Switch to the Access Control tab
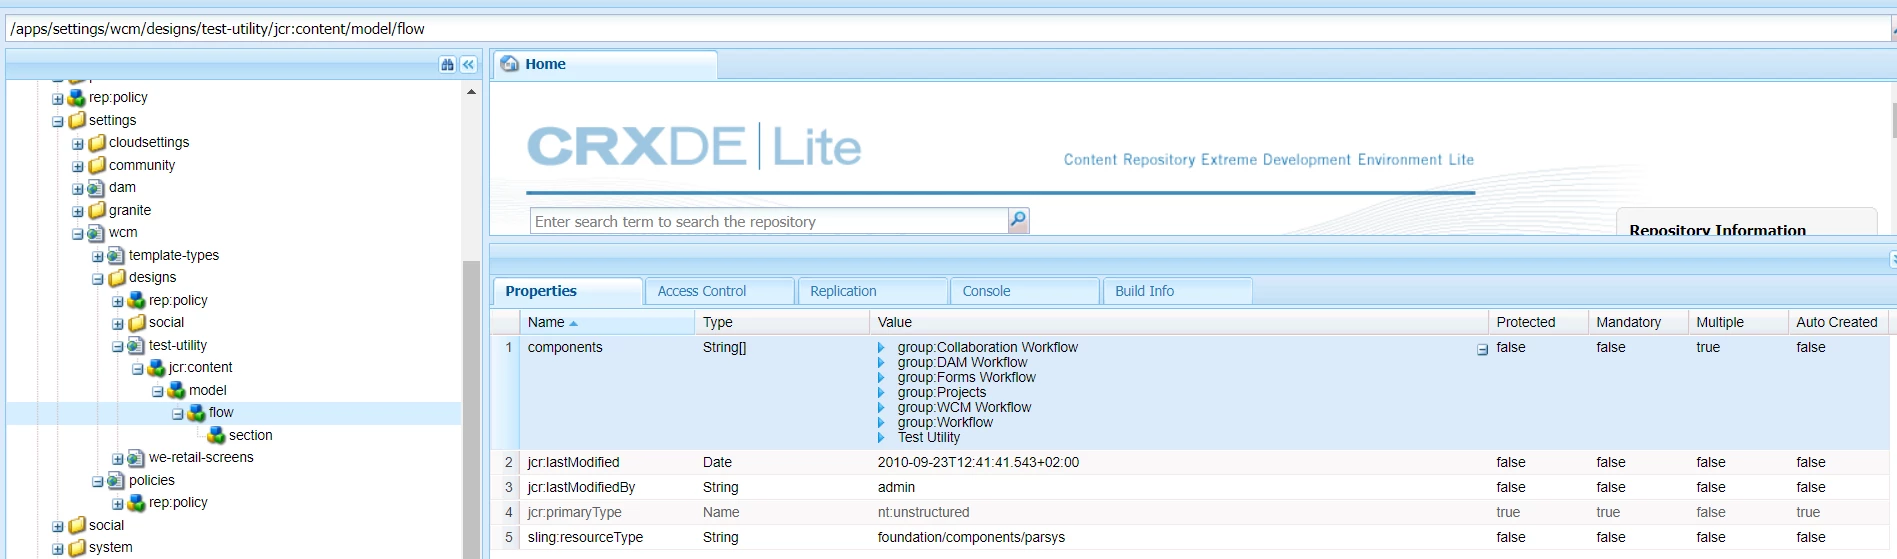1897x559 pixels. coord(720,291)
